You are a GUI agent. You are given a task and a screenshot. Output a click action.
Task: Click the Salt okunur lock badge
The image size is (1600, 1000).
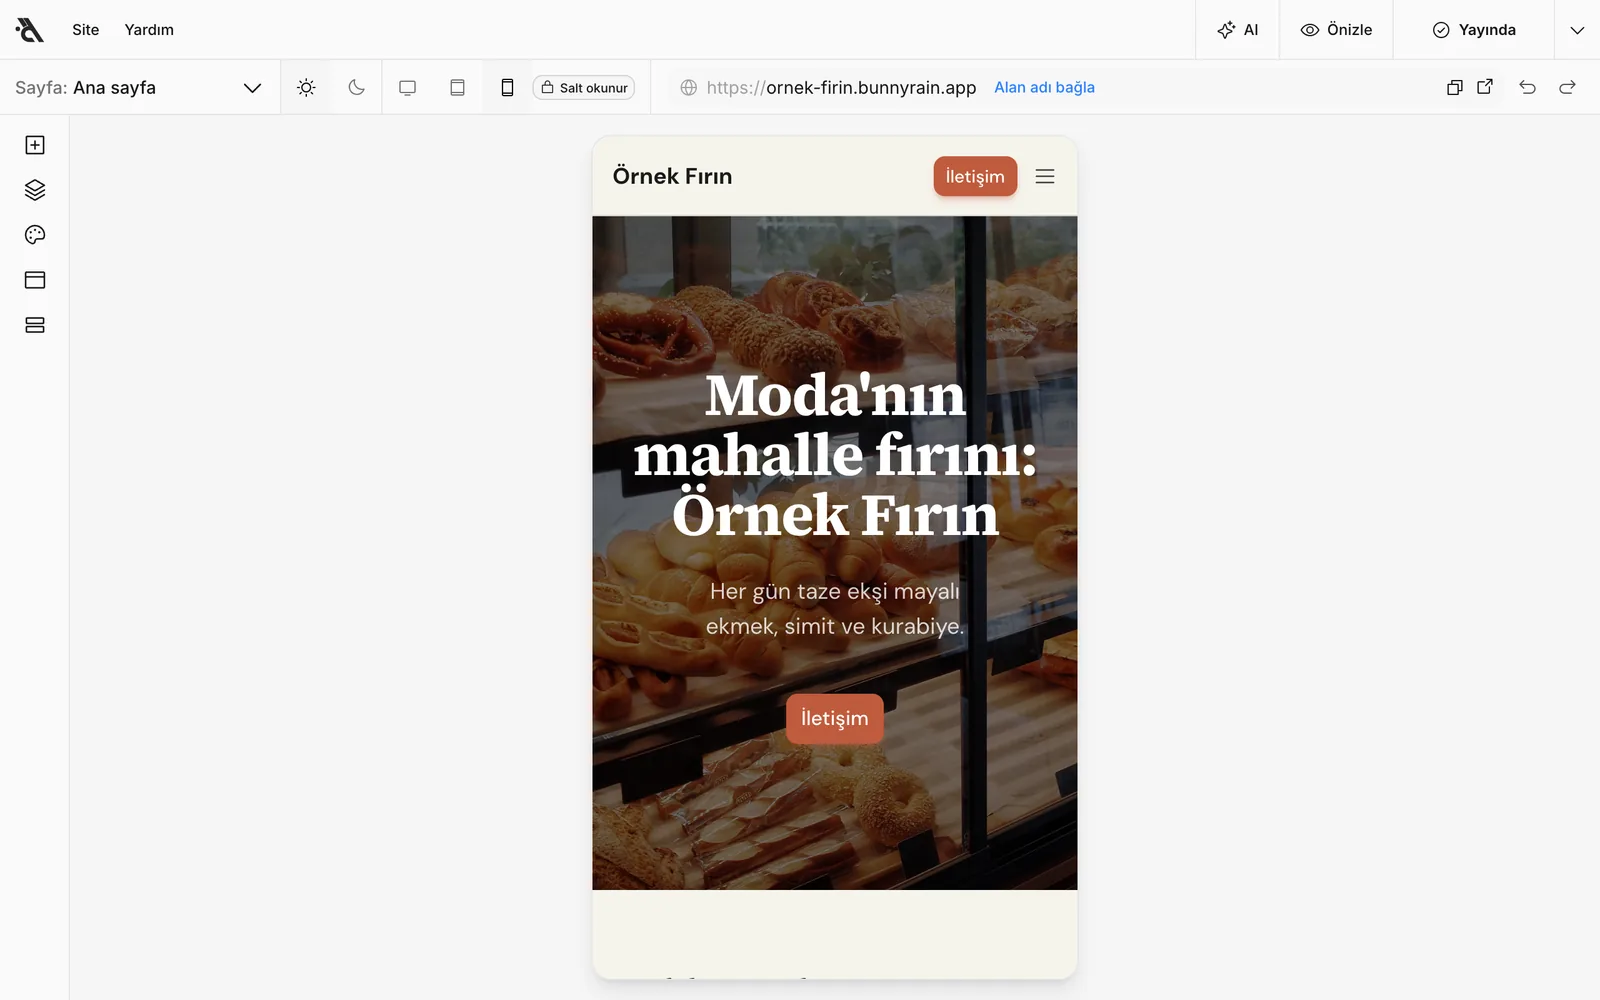pyautogui.click(x=584, y=88)
